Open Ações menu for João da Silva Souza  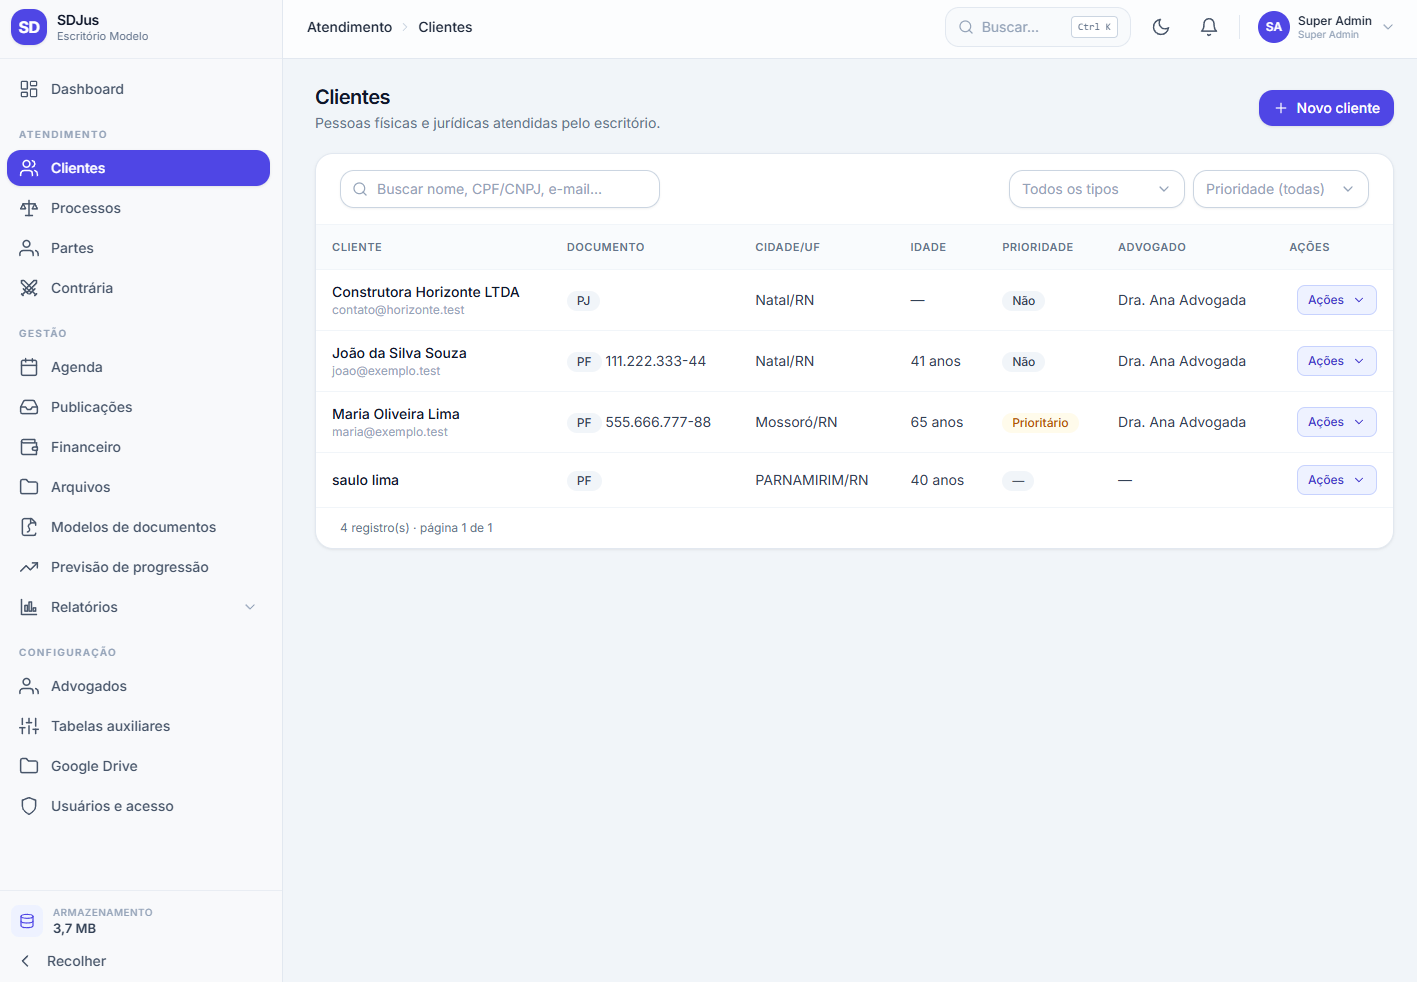(x=1336, y=361)
